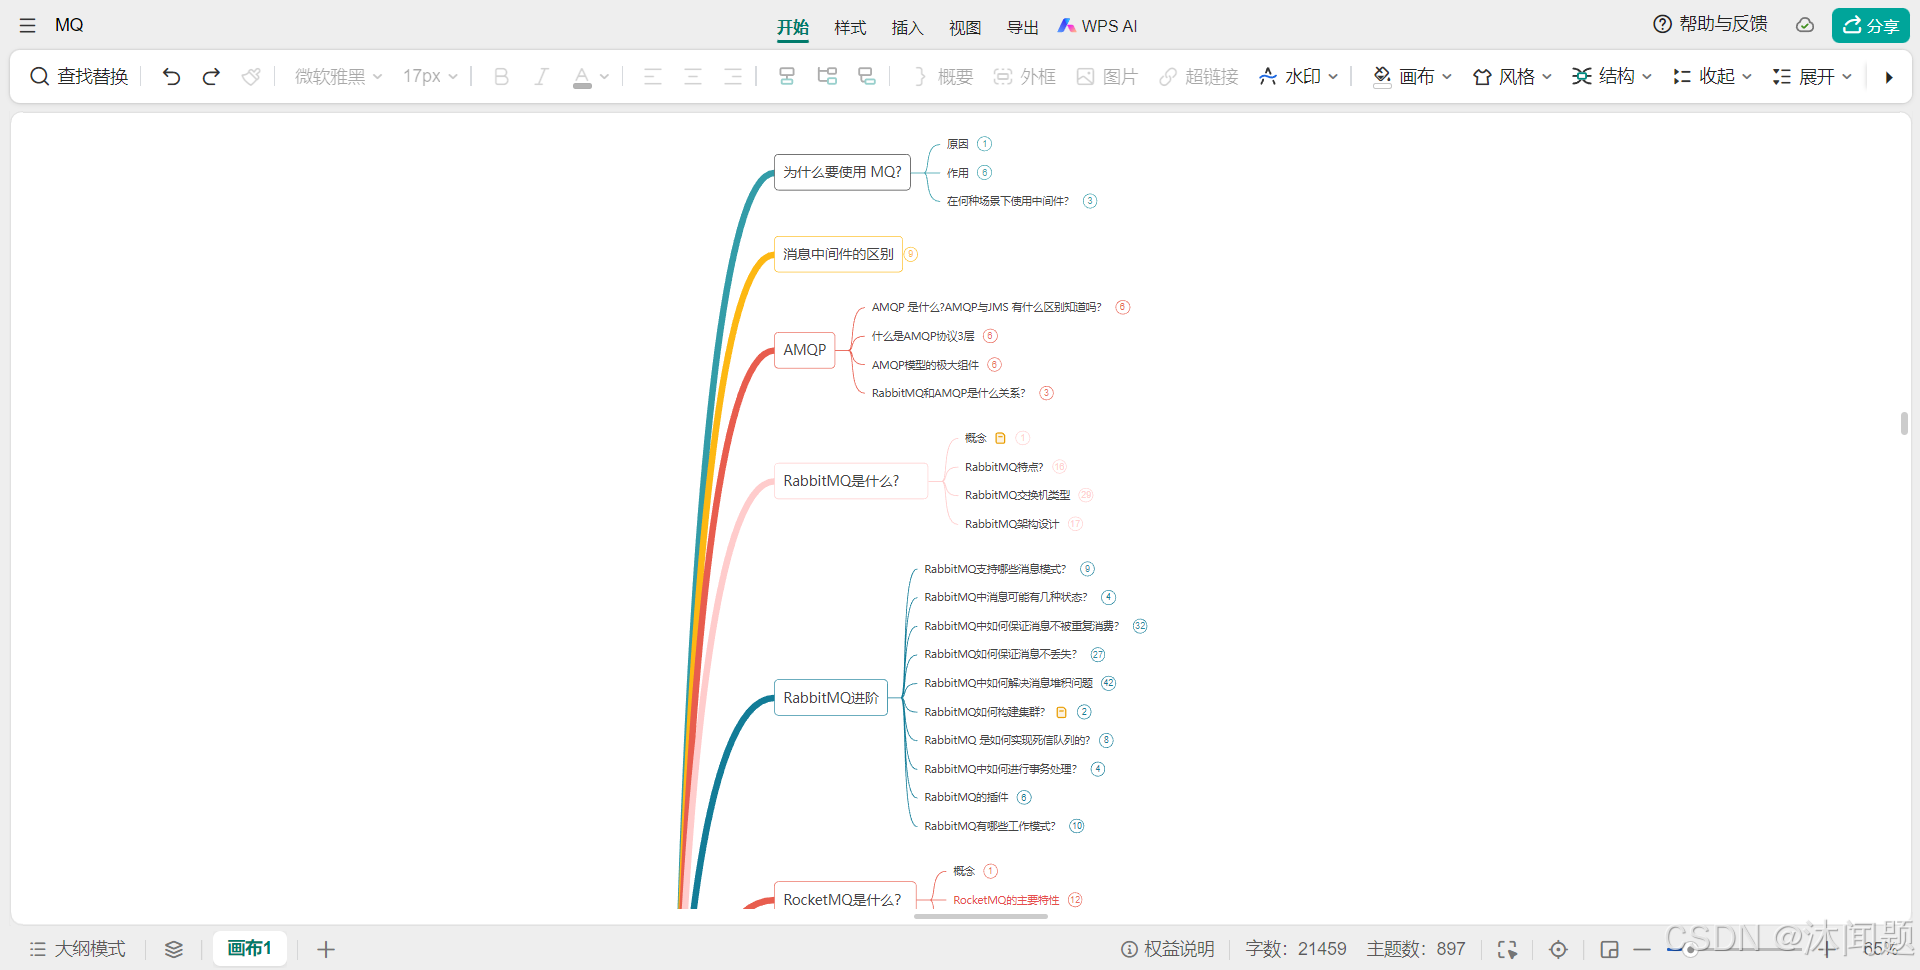
Task: Select the RocketMQ的主要特性 subtopic
Action: coord(1006,900)
